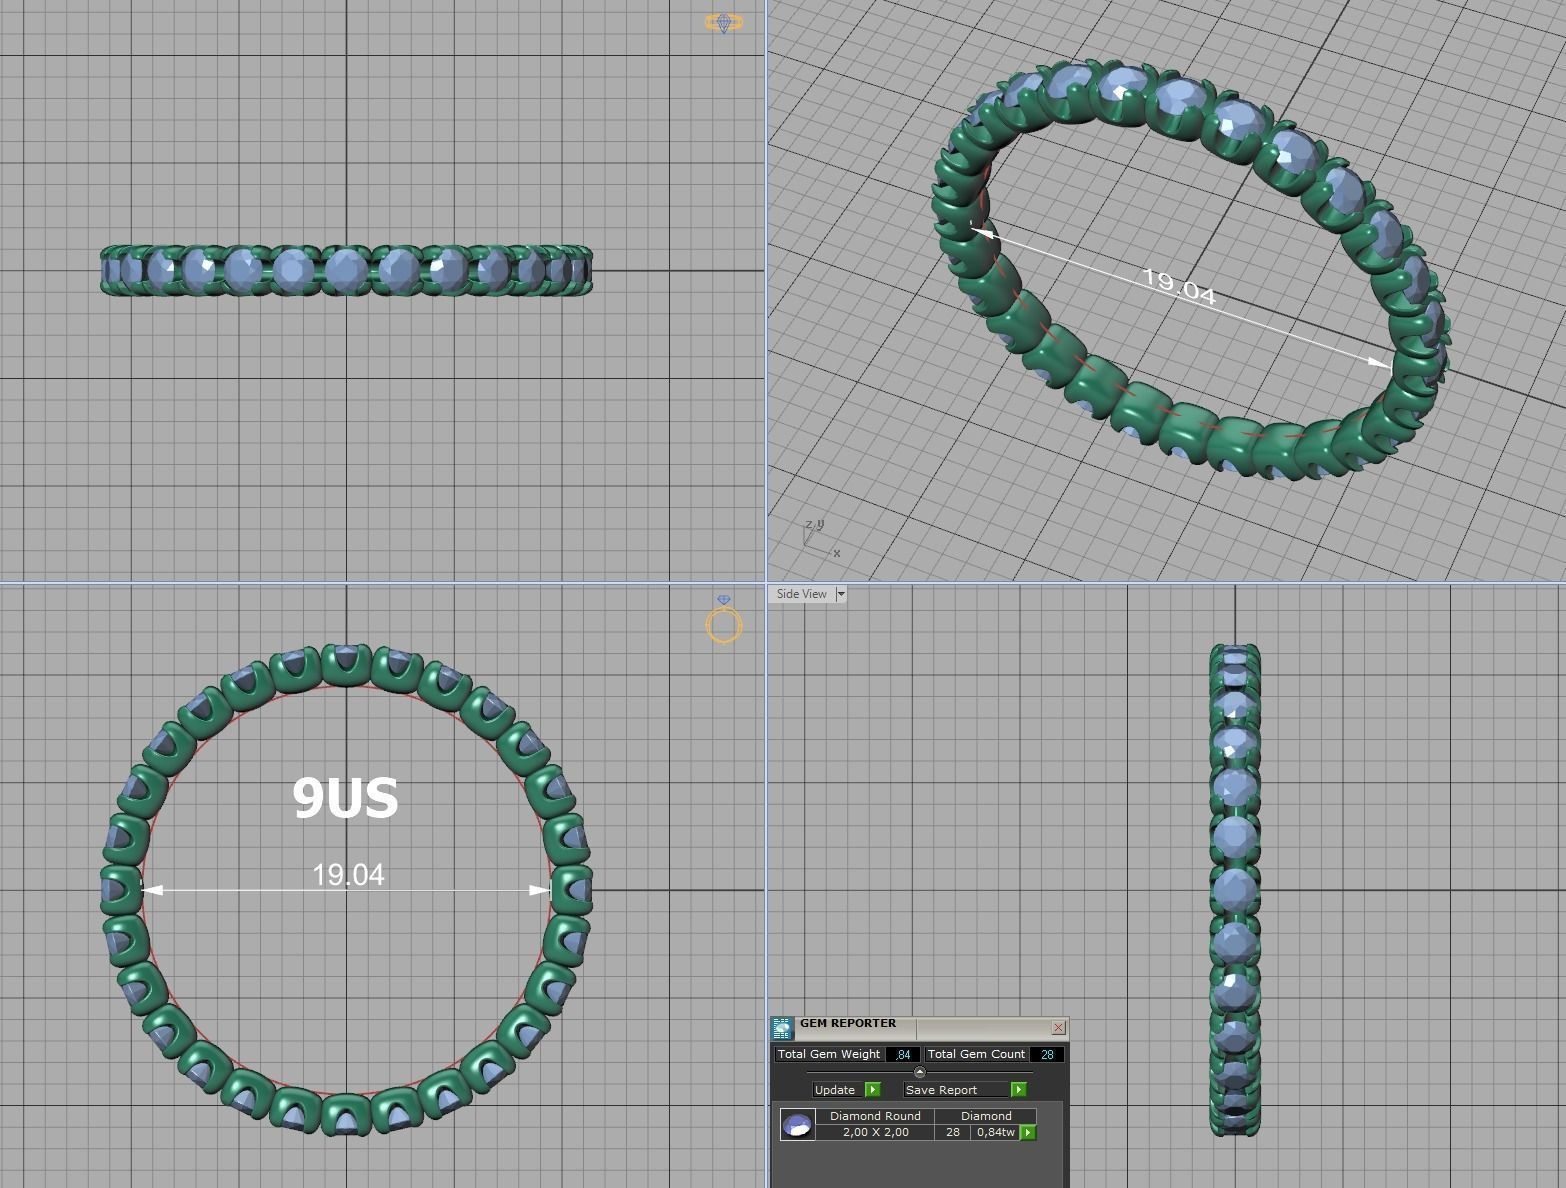The width and height of the screenshot is (1566, 1188).
Task: Click the gem count cell showing 28
Action: [953, 1133]
